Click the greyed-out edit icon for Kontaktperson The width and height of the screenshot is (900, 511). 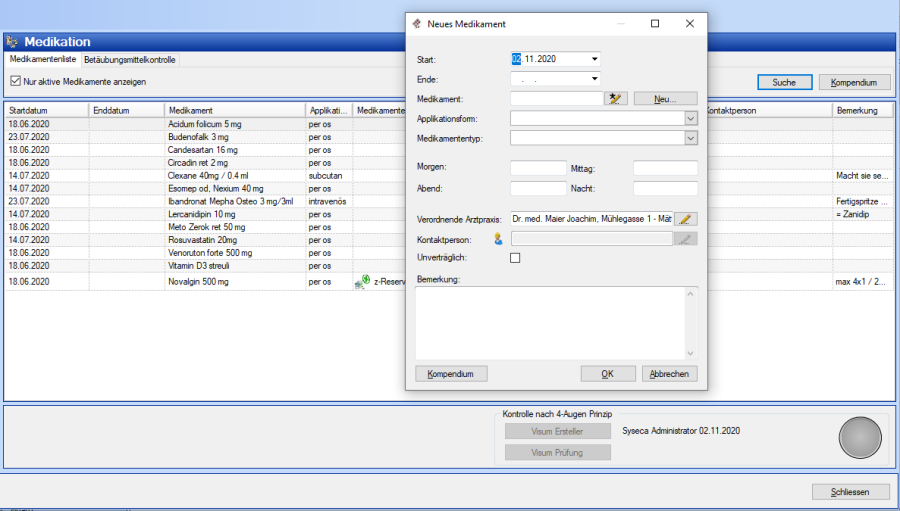(x=685, y=239)
